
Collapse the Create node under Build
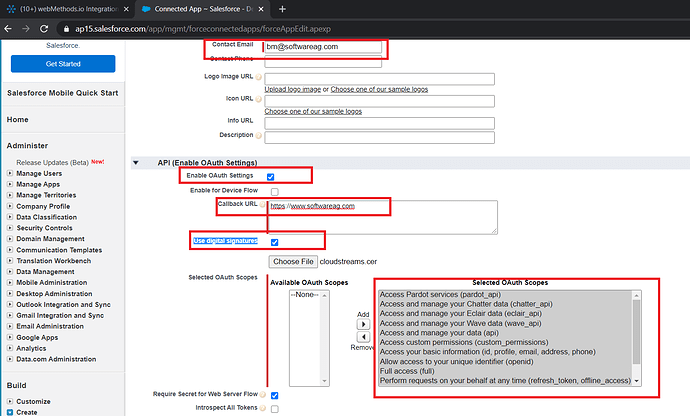point(10,412)
